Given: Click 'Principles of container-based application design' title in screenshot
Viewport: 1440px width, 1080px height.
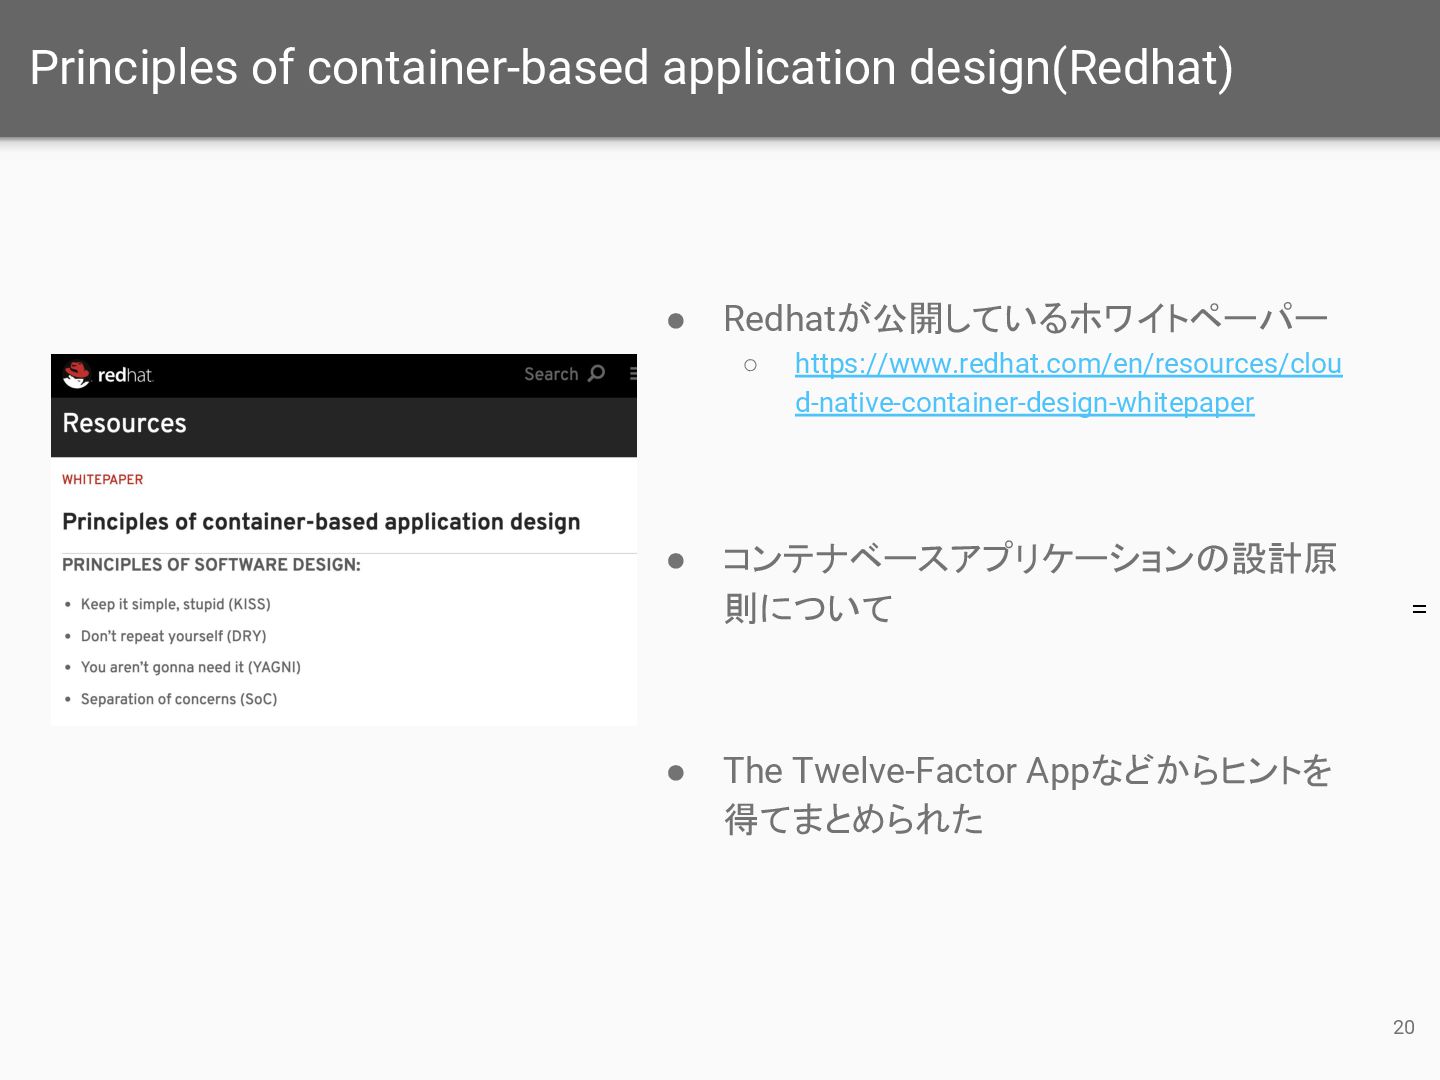Looking at the screenshot, I should coord(321,522).
